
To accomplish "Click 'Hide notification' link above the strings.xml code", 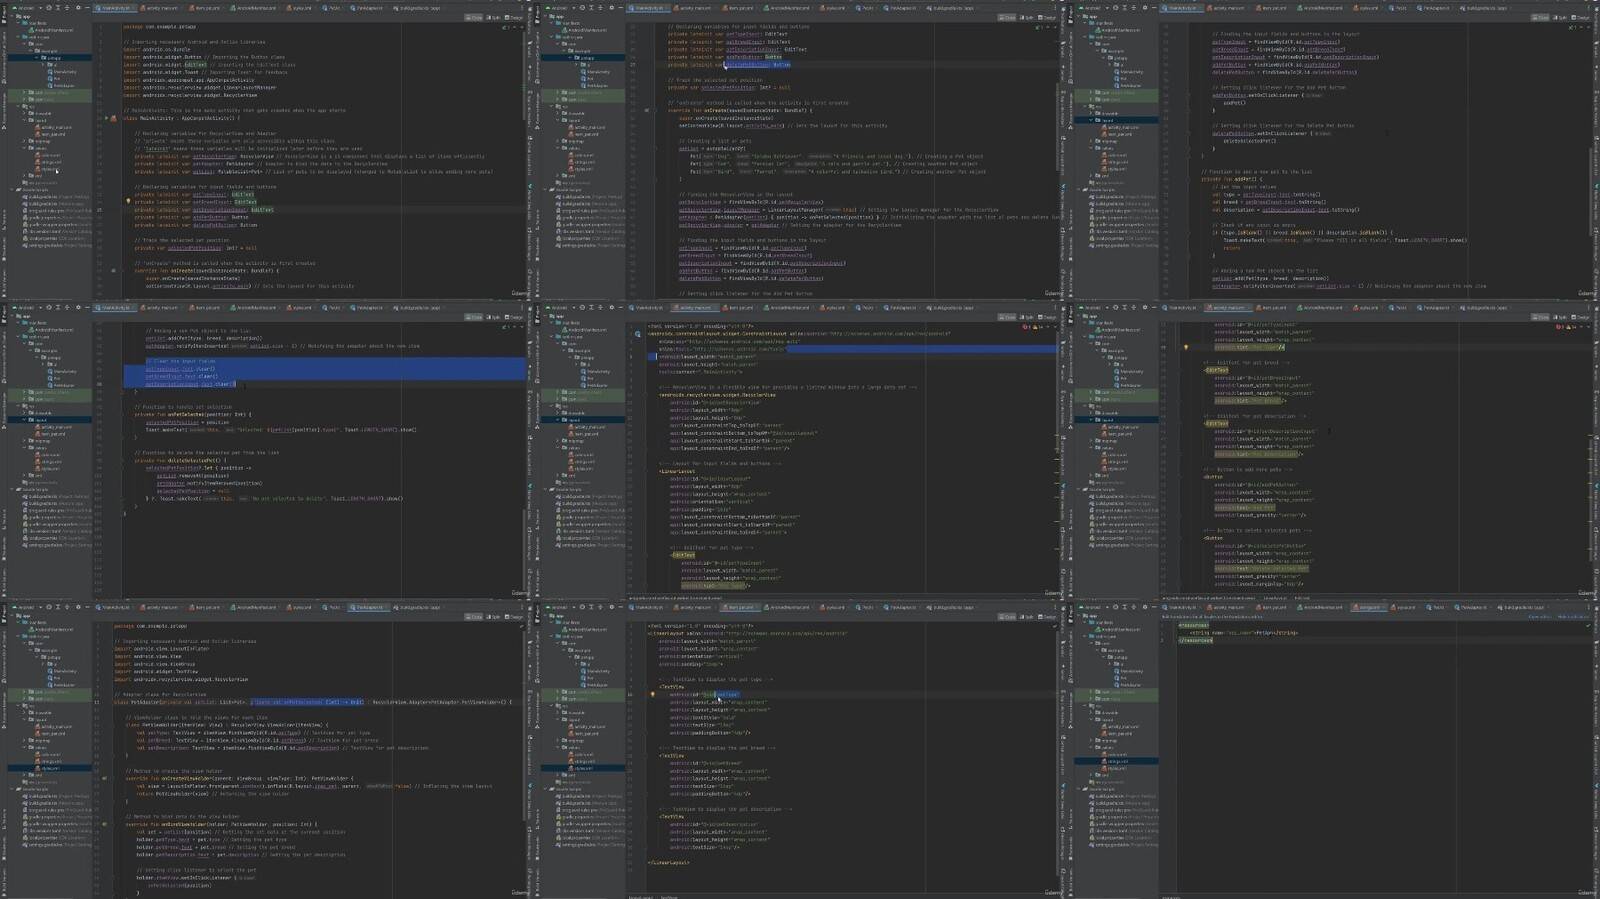I will 1573,616.
